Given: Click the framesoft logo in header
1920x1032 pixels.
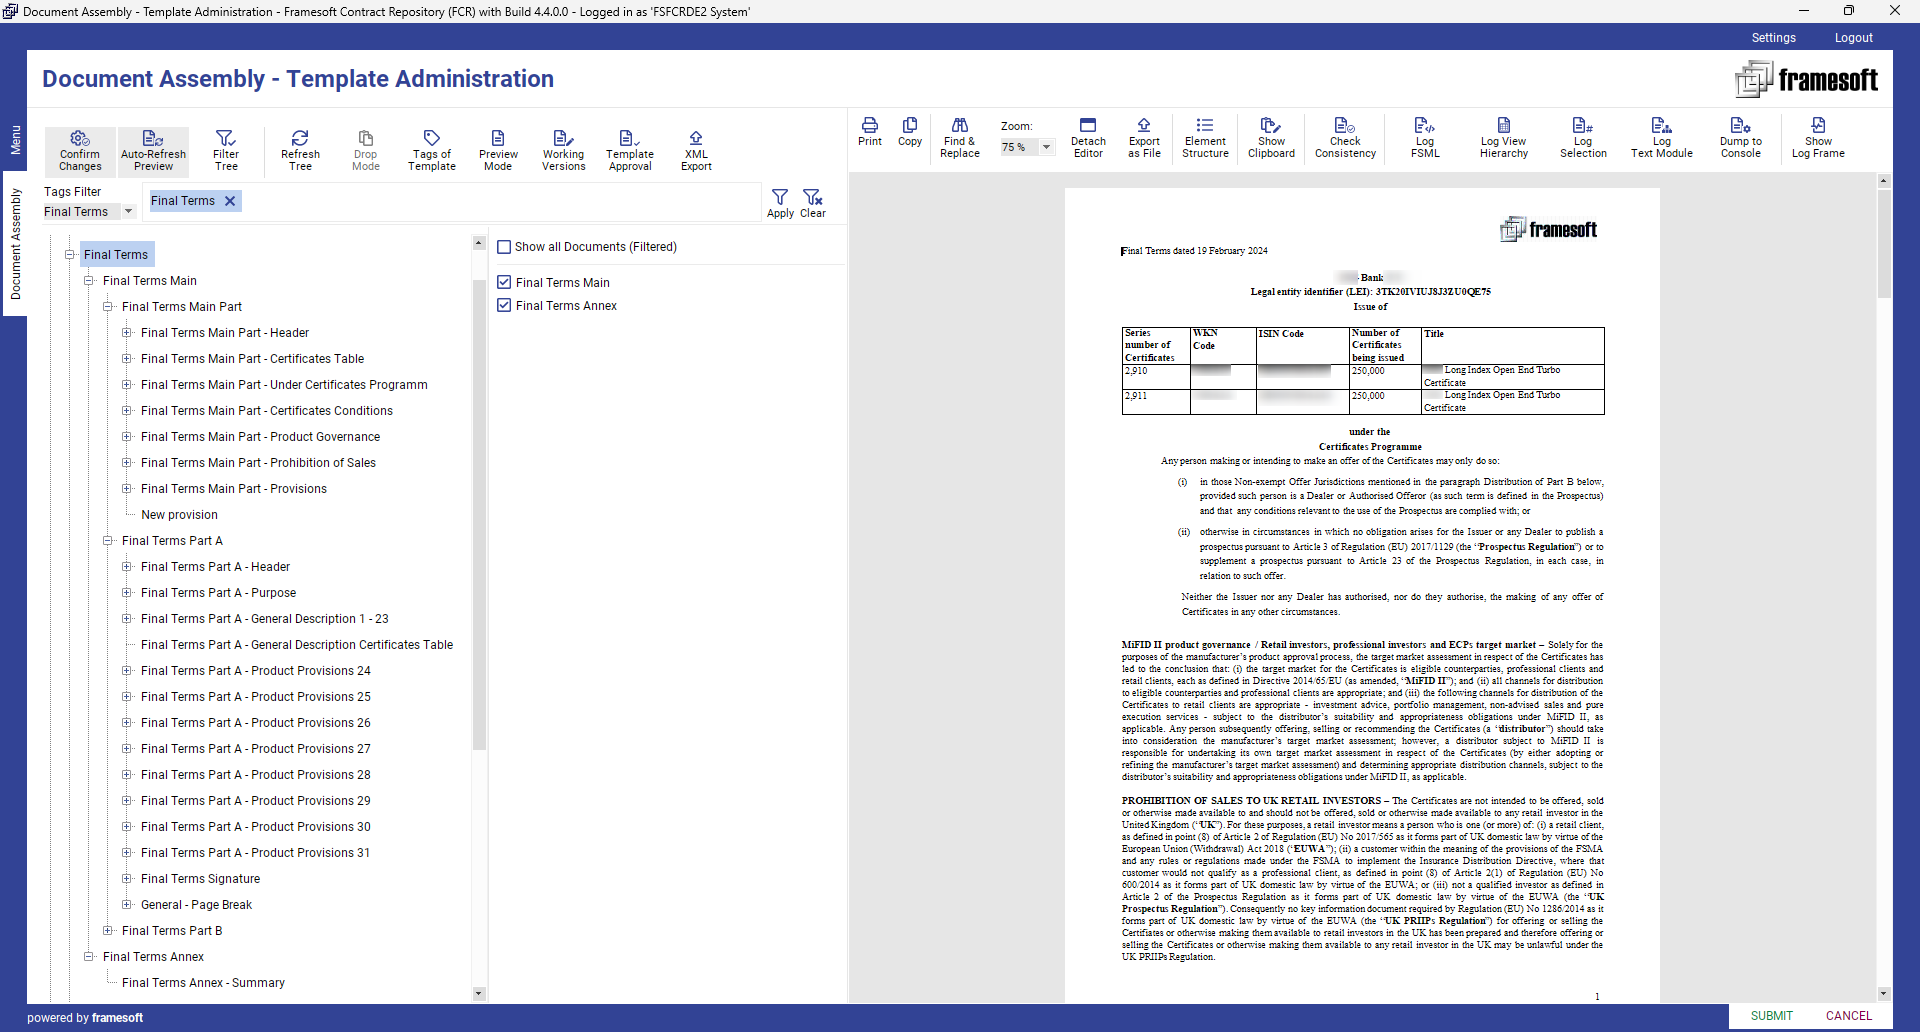Looking at the screenshot, I should click(1806, 79).
